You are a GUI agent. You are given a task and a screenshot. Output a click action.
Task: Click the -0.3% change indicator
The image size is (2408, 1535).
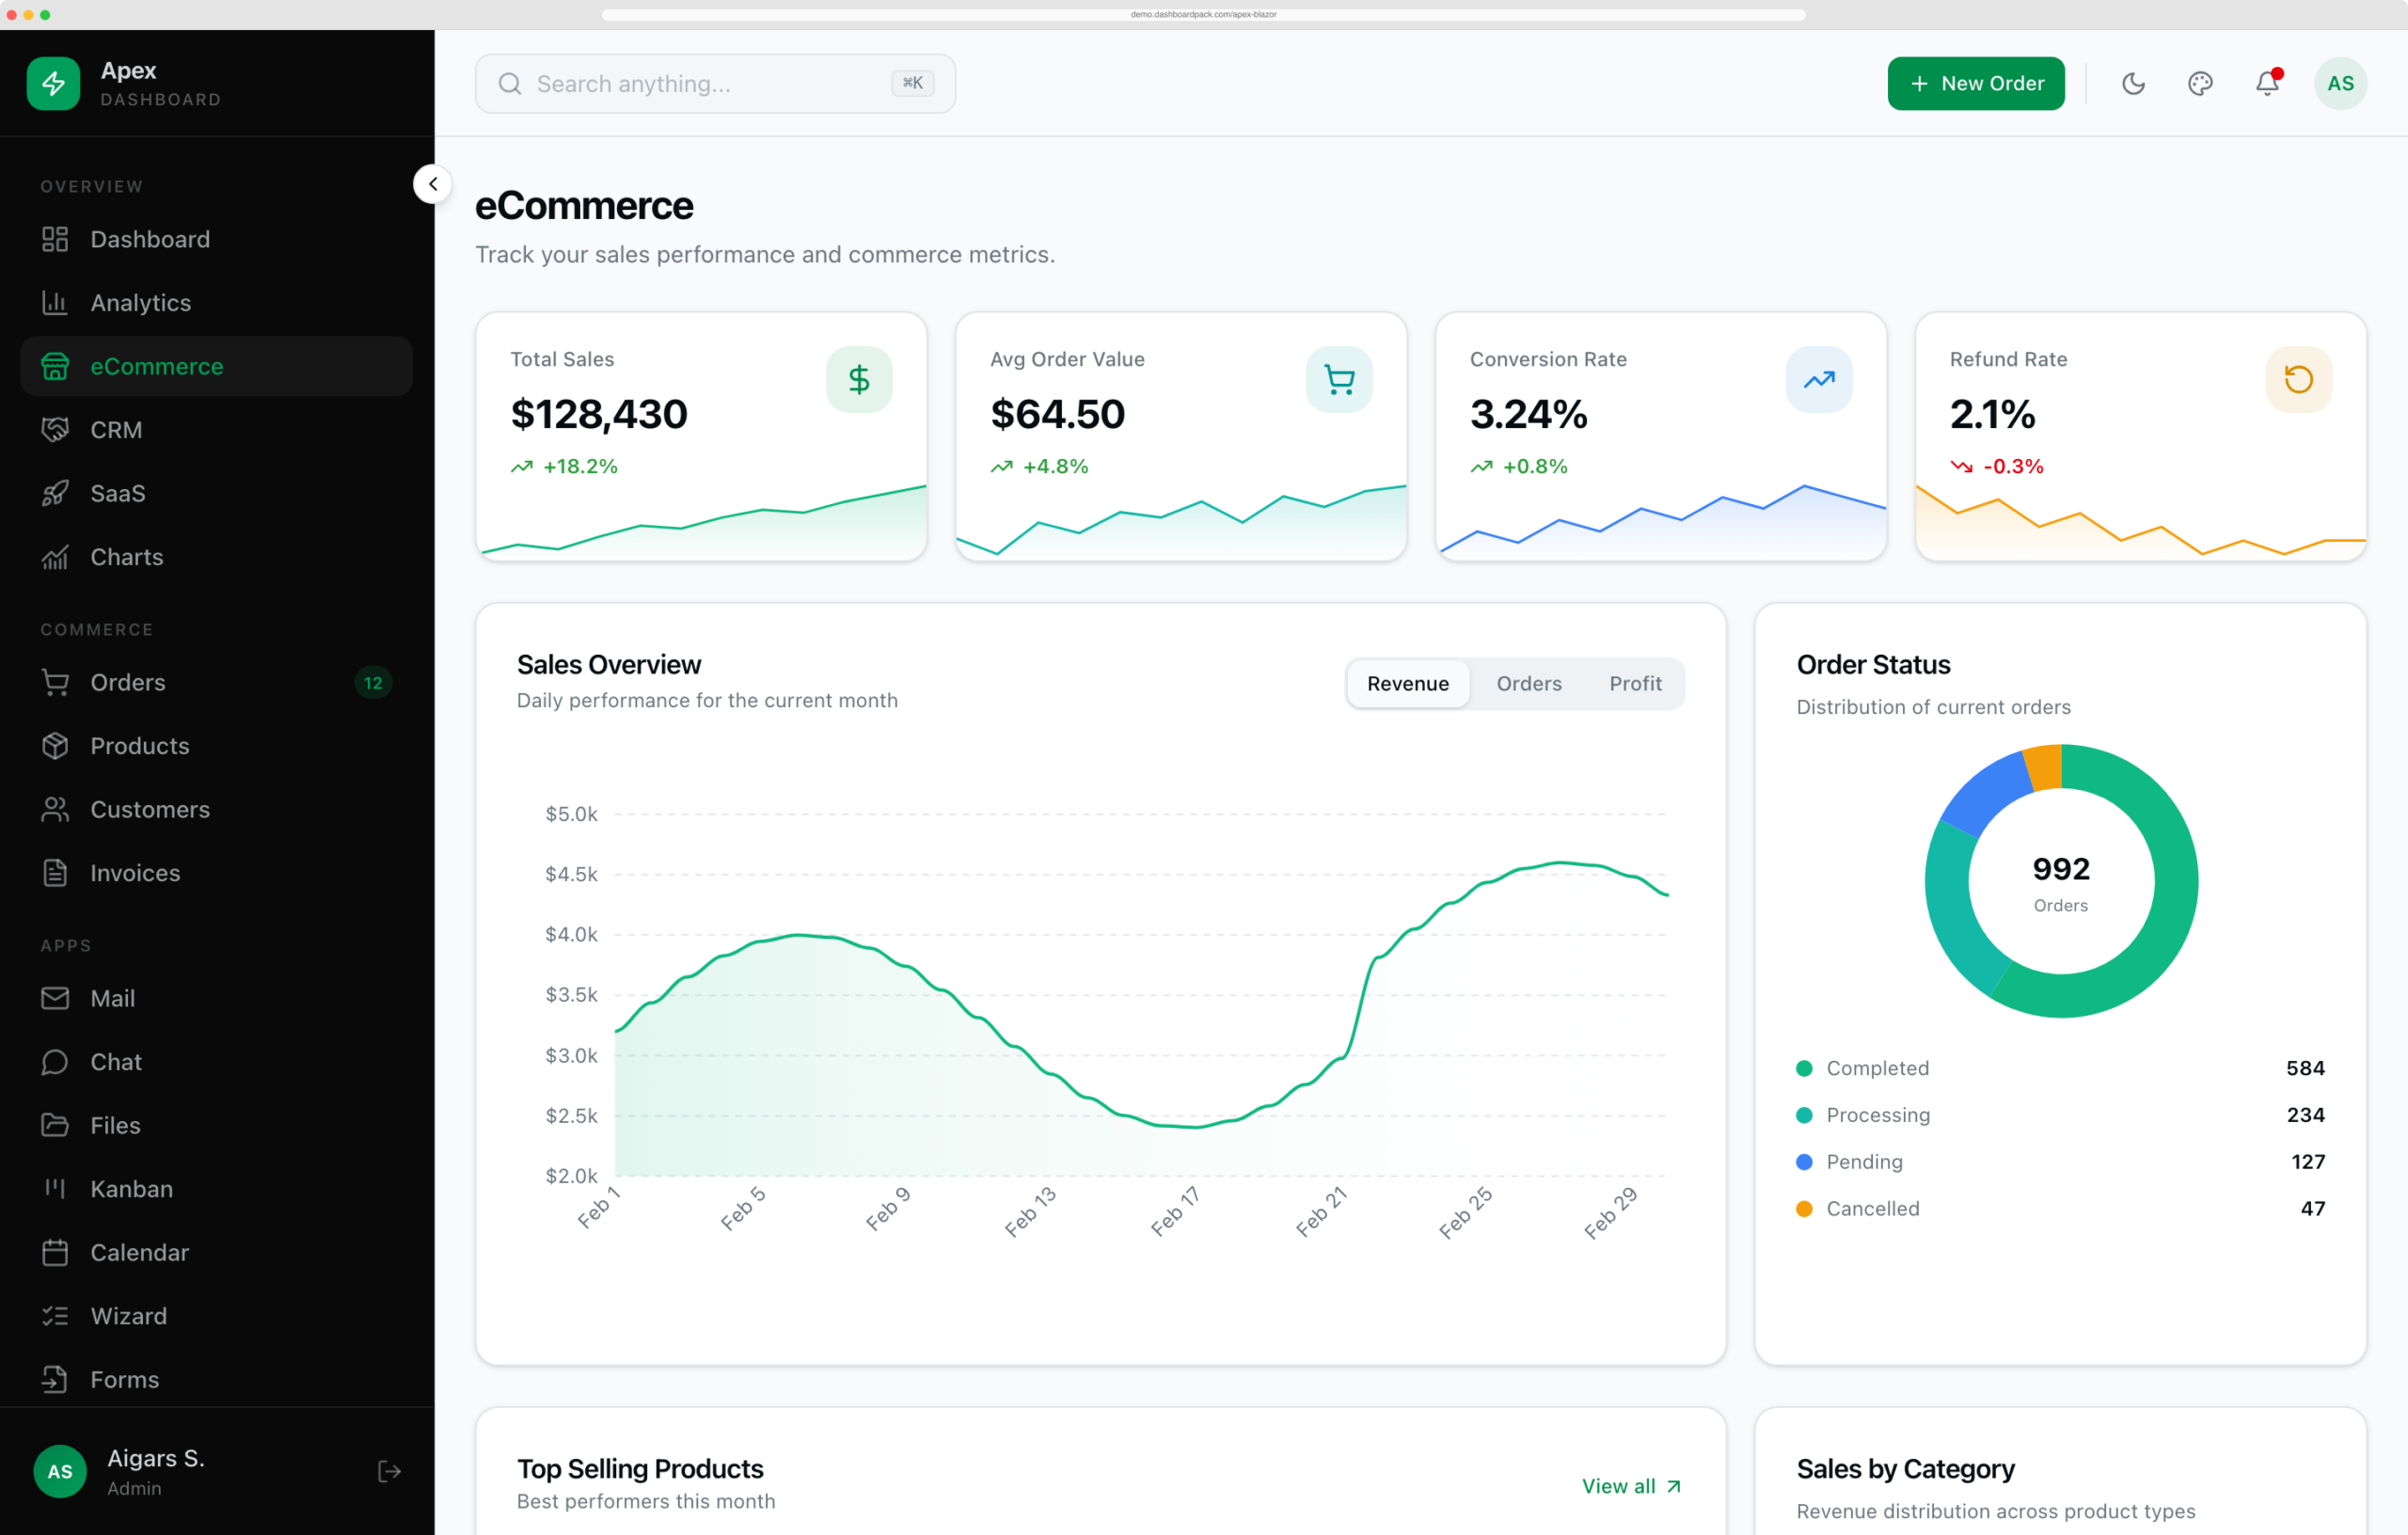click(x=1997, y=466)
